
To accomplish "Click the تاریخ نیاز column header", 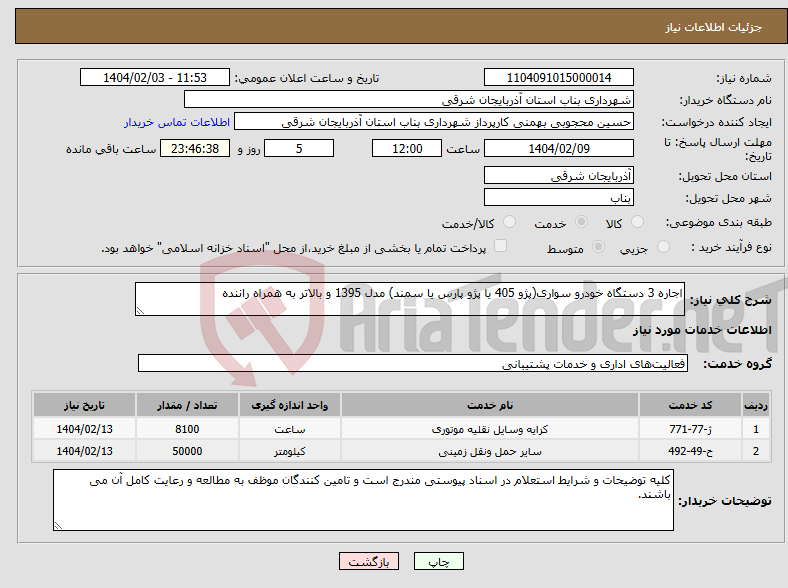I will (x=84, y=405).
